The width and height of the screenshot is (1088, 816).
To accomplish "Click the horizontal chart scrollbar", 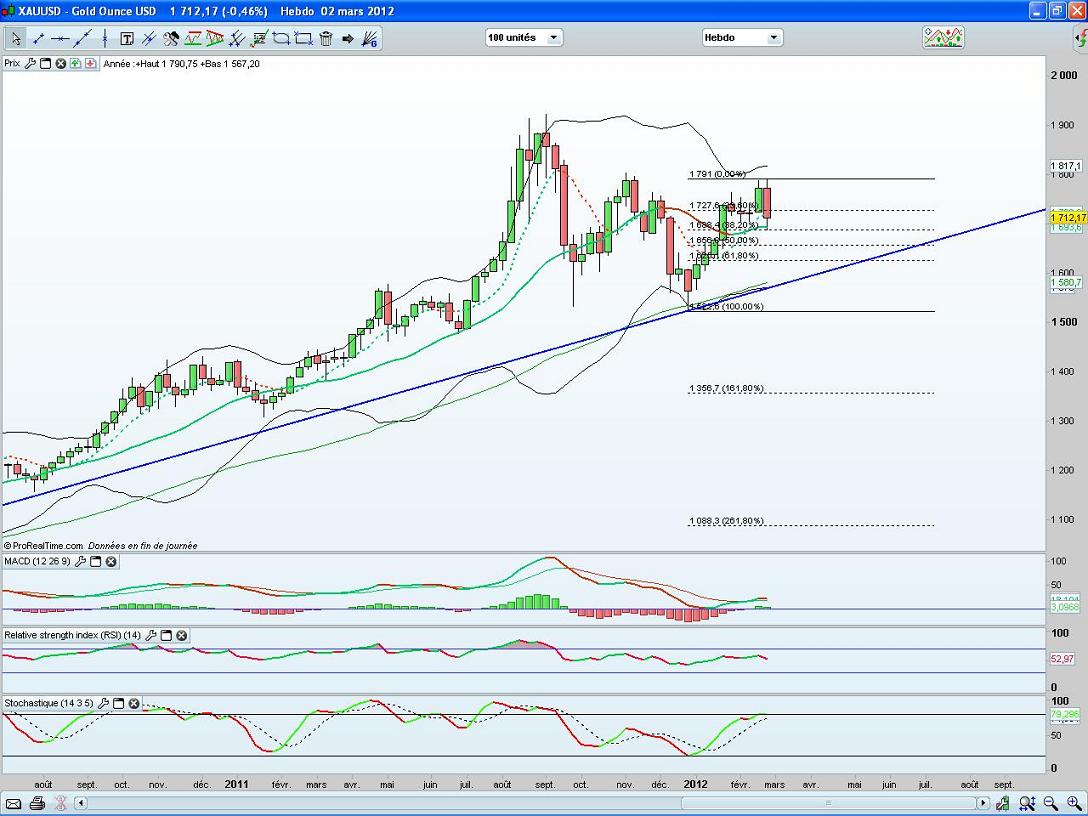I will [x=530, y=803].
